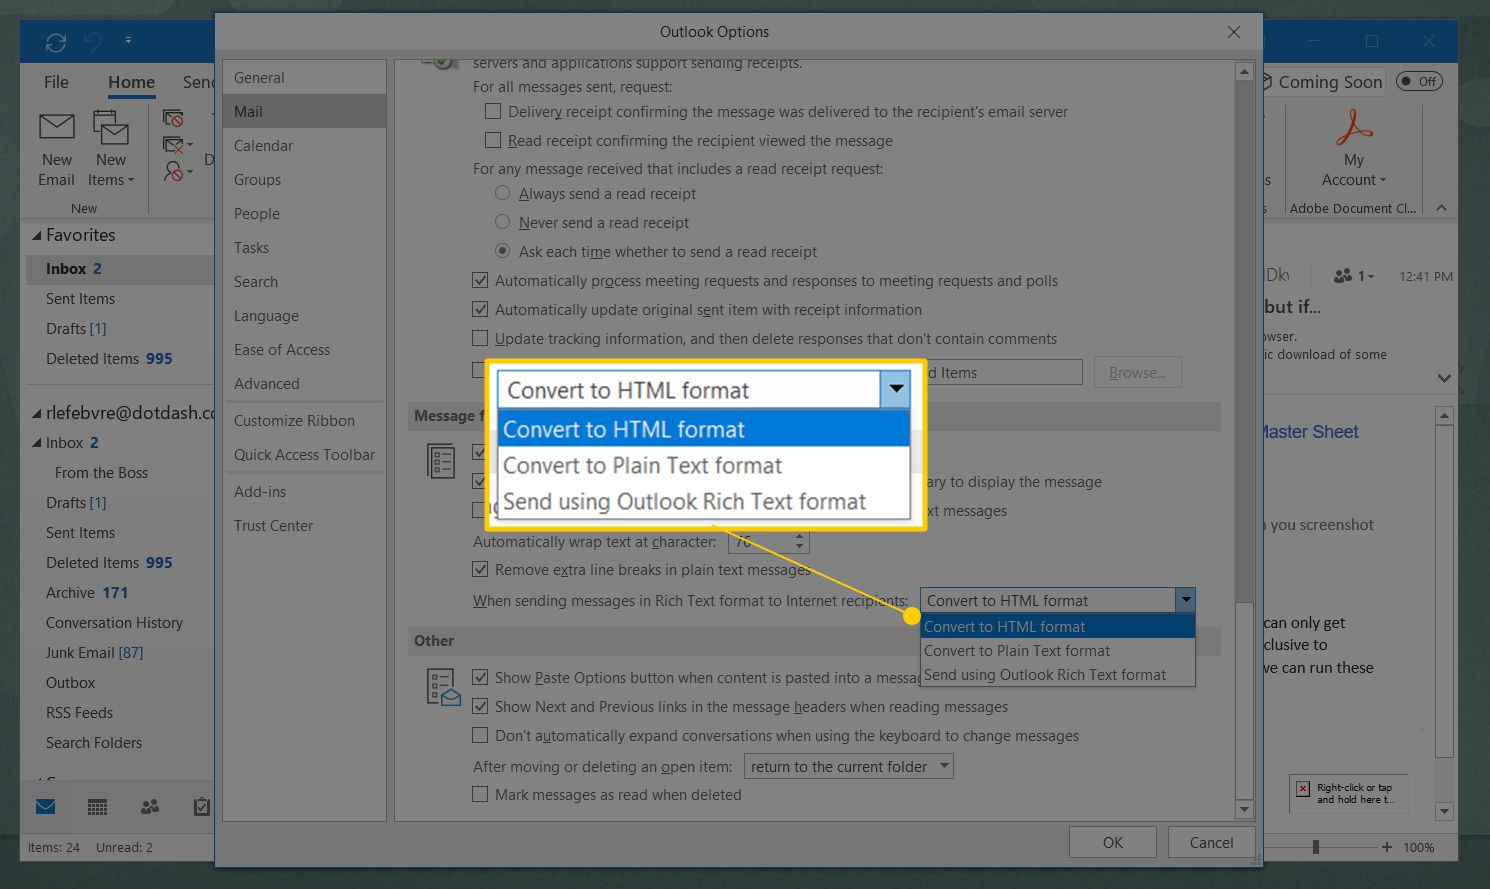The width and height of the screenshot is (1490, 889).
Task: Select Convert to HTML format option
Action: pyautogui.click(x=1057, y=627)
